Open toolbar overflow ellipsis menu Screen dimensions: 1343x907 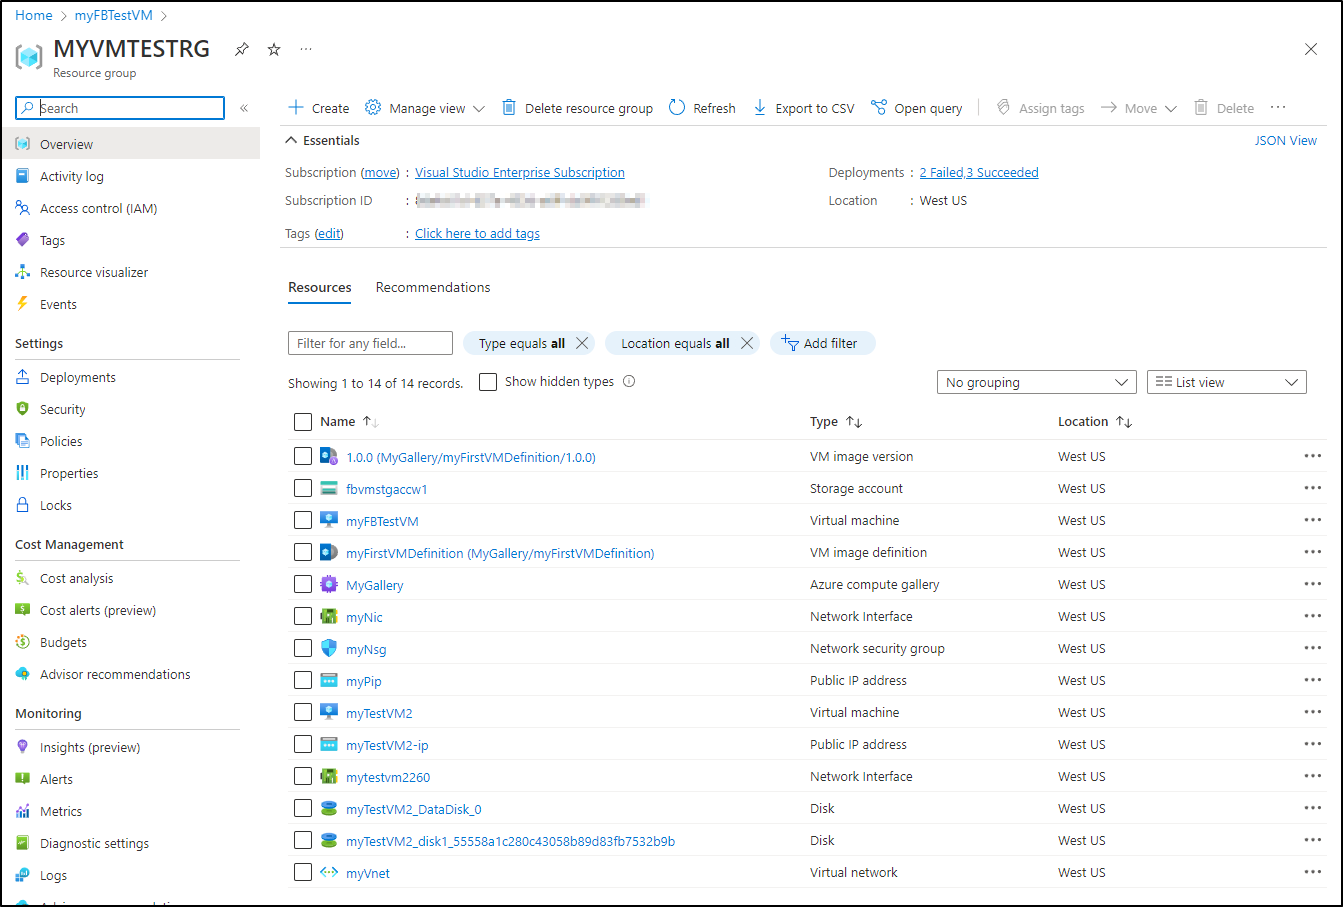(1278, 108)
